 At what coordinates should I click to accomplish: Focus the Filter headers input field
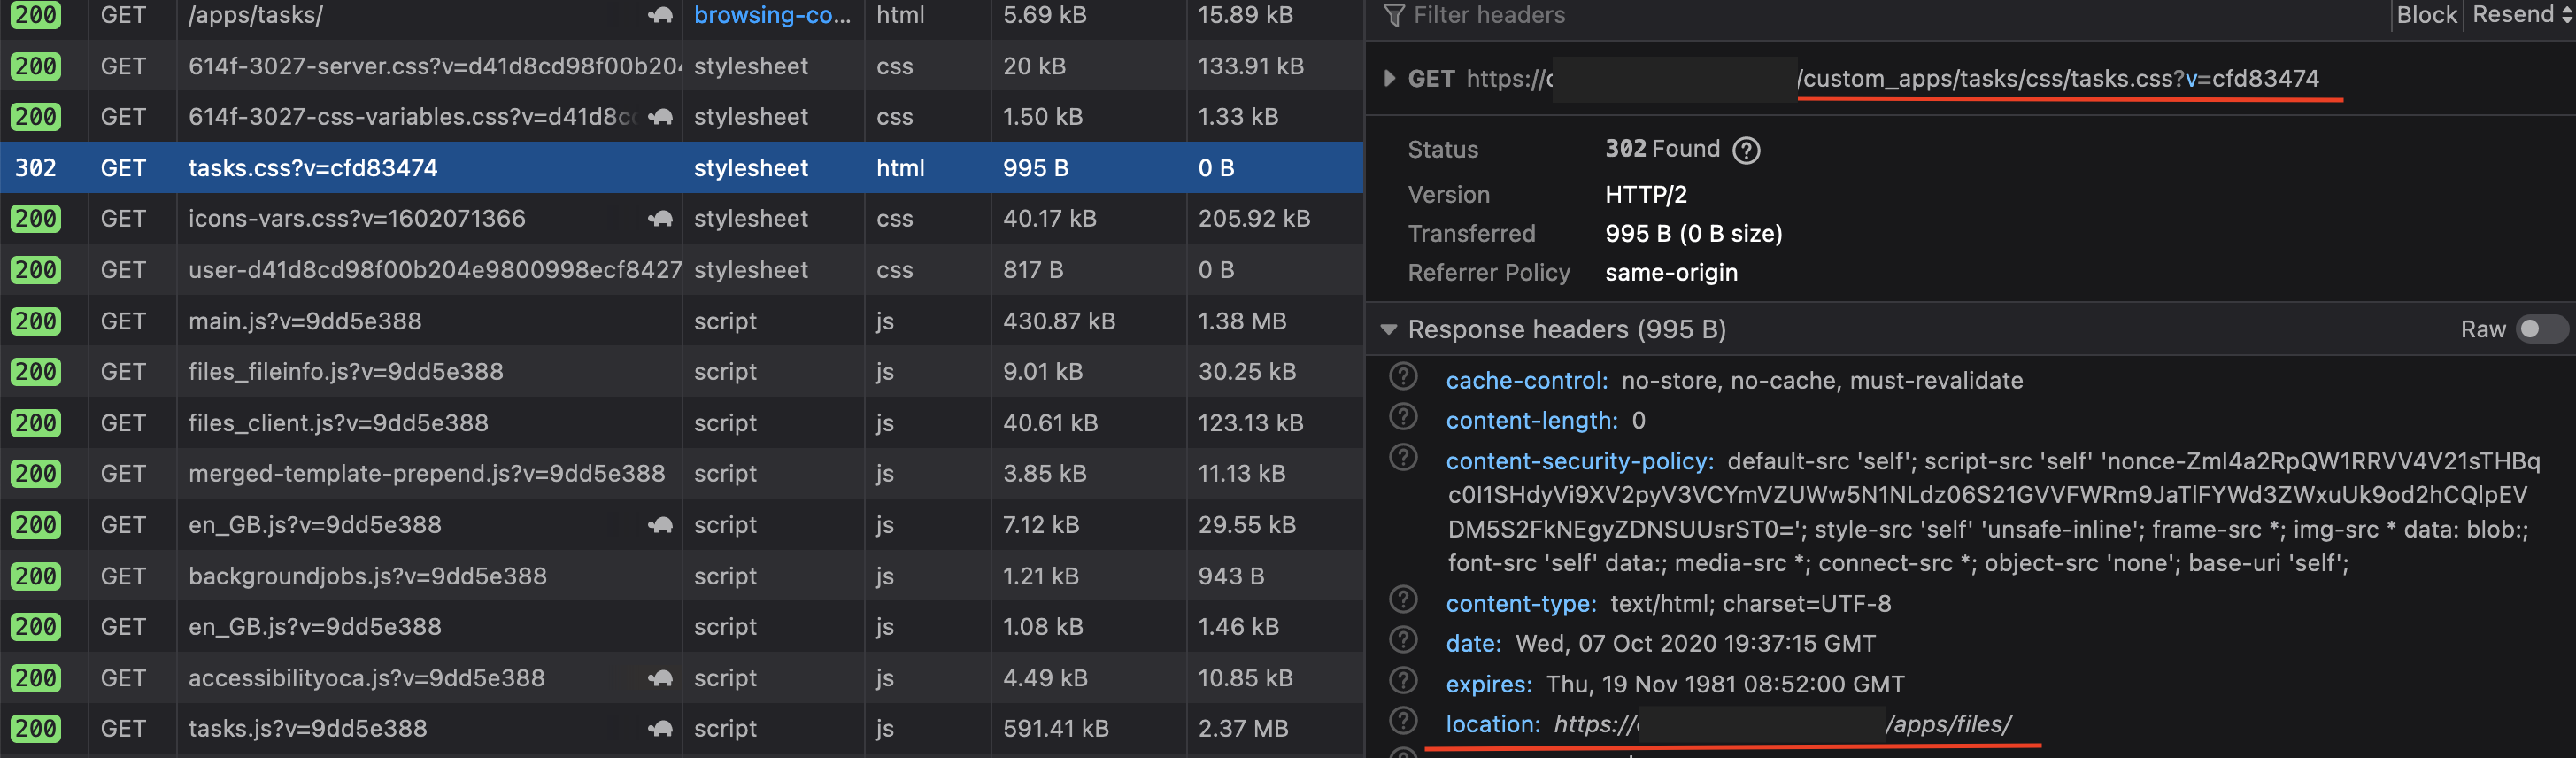[1880, 15]
